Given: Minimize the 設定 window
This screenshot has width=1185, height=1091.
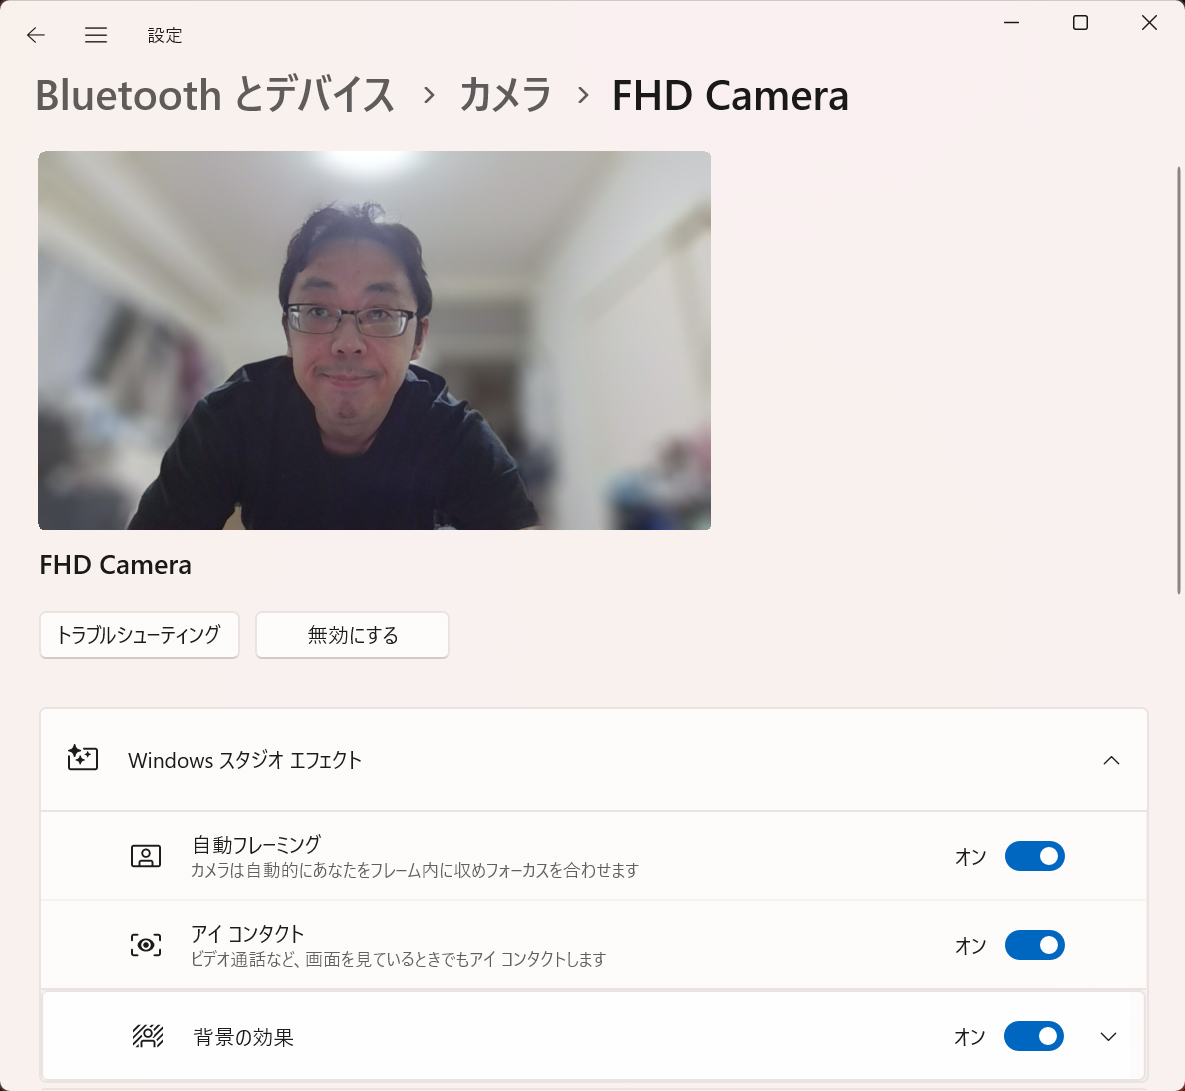Looking at the screenshot, I should 1011,23.
